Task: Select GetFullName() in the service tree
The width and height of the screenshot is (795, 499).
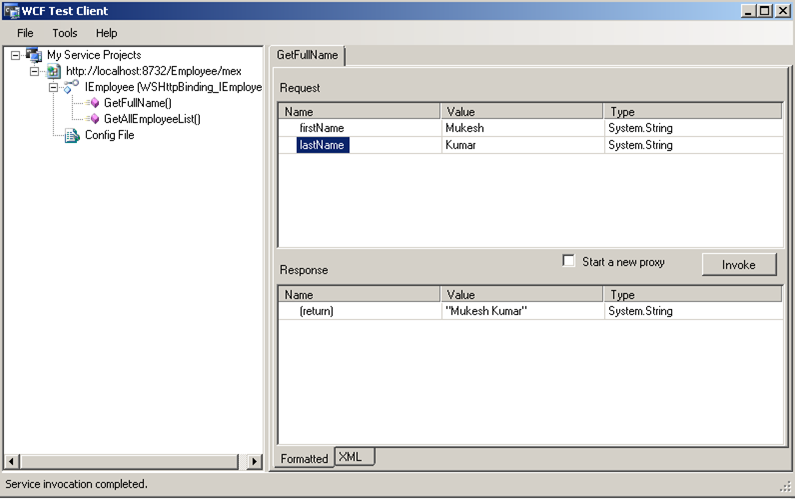Action: tap(137, 103)
